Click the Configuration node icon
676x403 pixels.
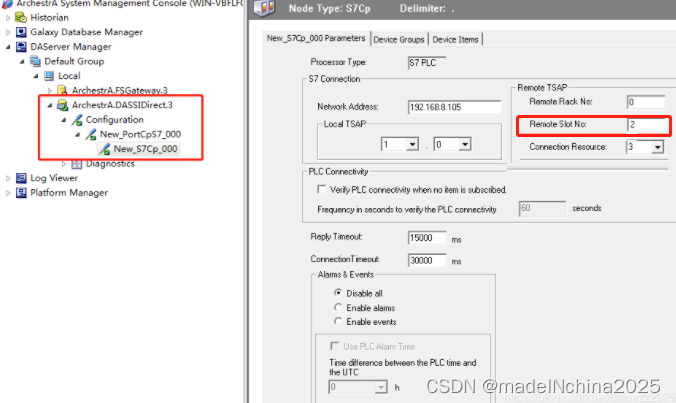coord(77,120)
